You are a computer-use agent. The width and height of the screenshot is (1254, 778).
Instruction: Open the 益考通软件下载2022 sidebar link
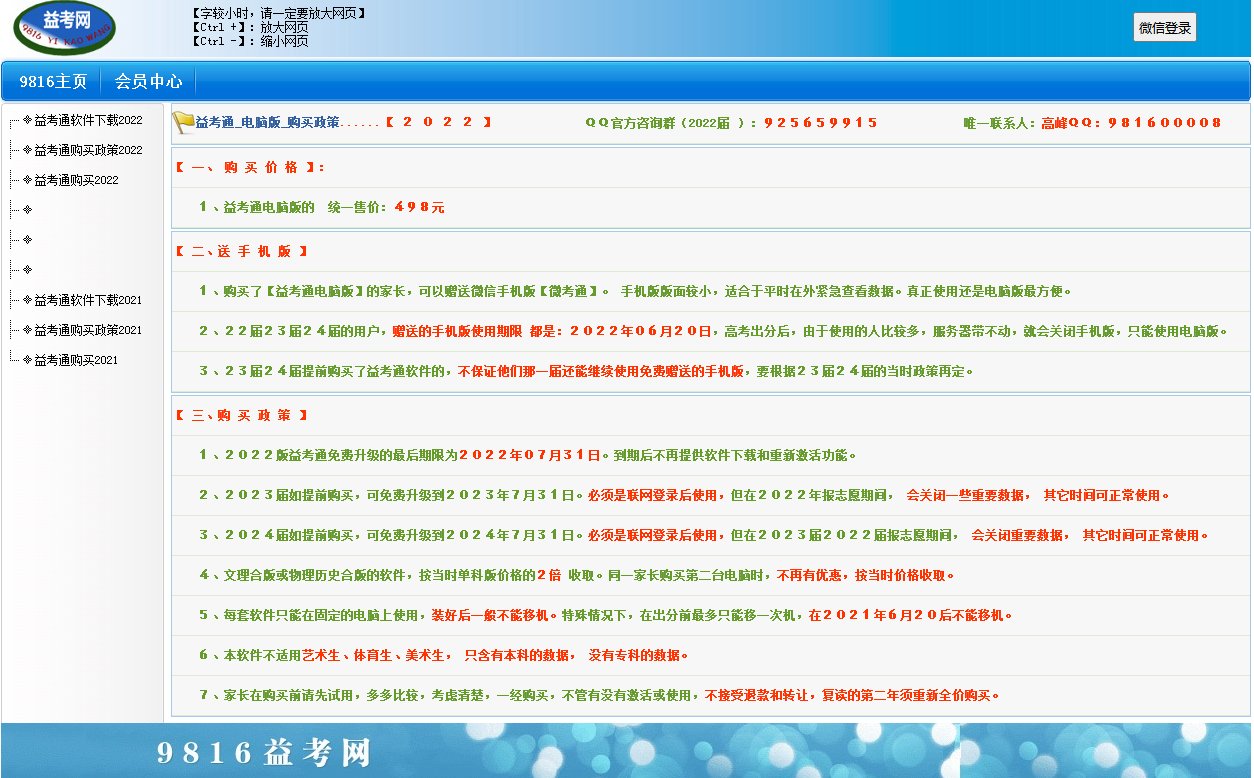pos(88,119)
